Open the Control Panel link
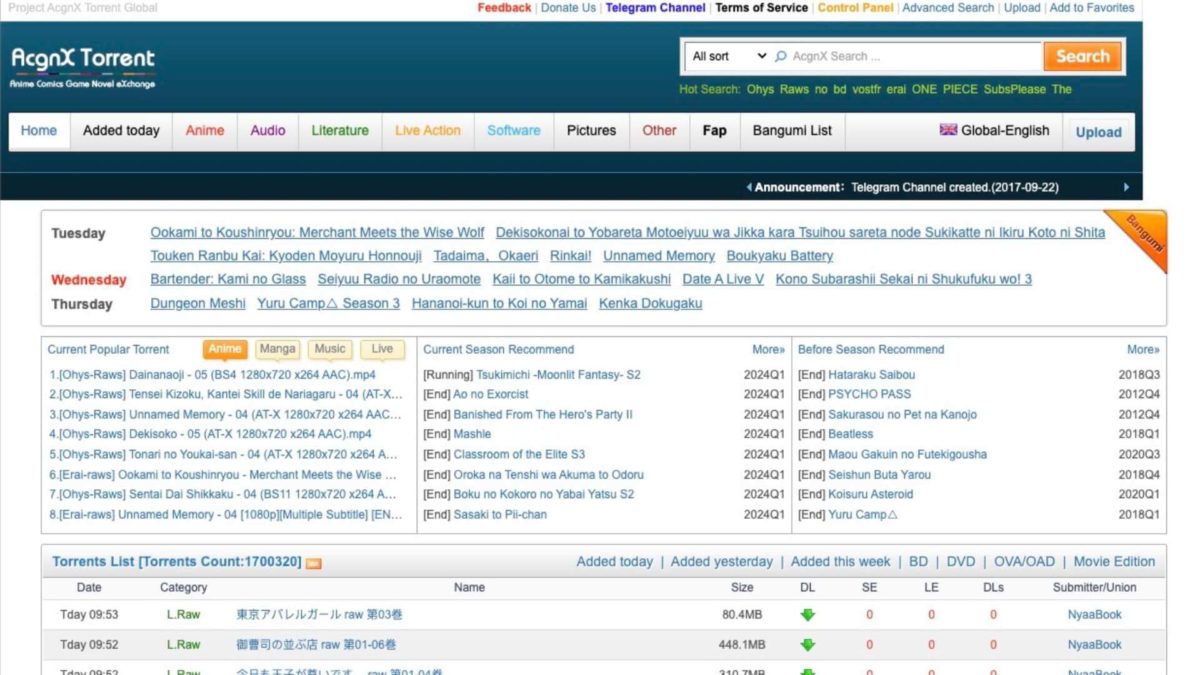This screenshot has width=1200, height=675. [855, 8]
